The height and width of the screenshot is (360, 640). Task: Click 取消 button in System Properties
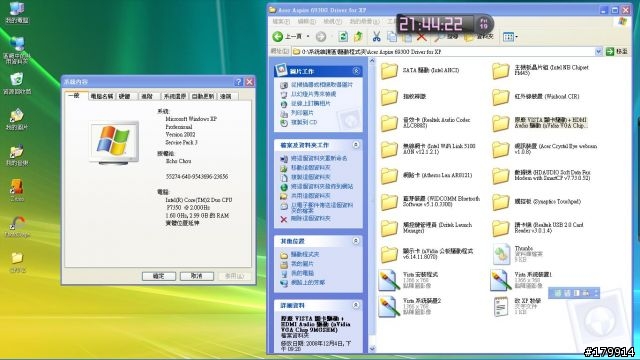point(197,276)
